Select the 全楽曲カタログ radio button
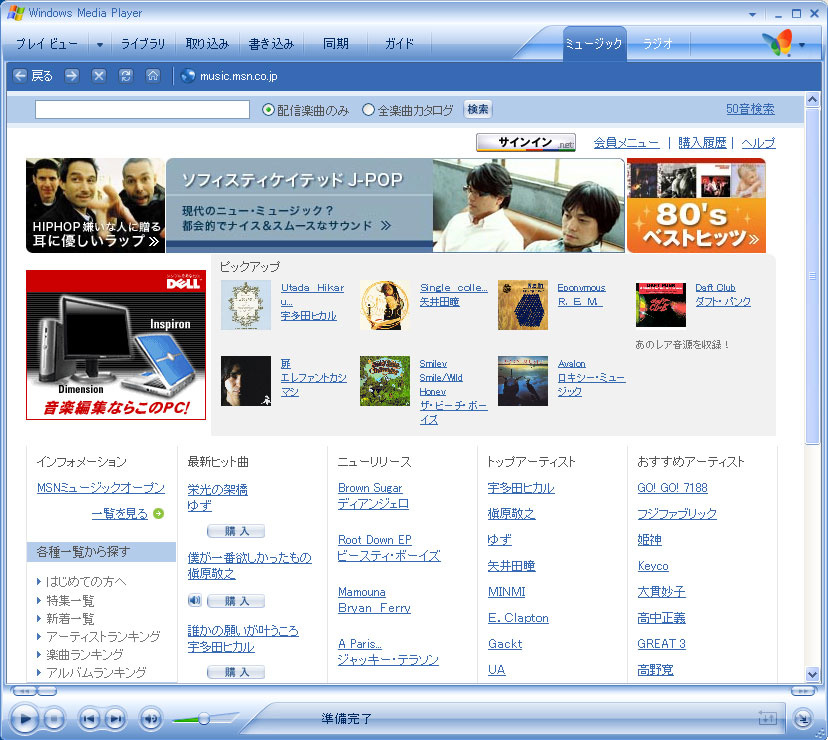Viewport: 828px width, 740px height. pyautogui.click(x=368, y=110)
